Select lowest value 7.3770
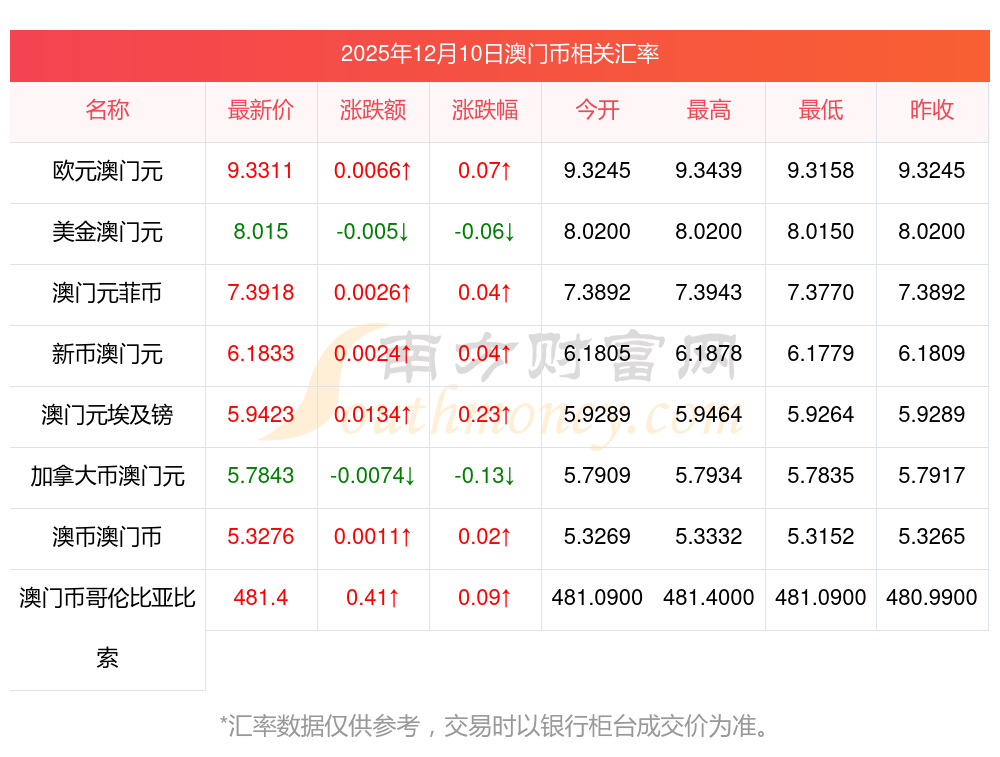This screenshot has height=757, width=1000. [x=820, y=293]
